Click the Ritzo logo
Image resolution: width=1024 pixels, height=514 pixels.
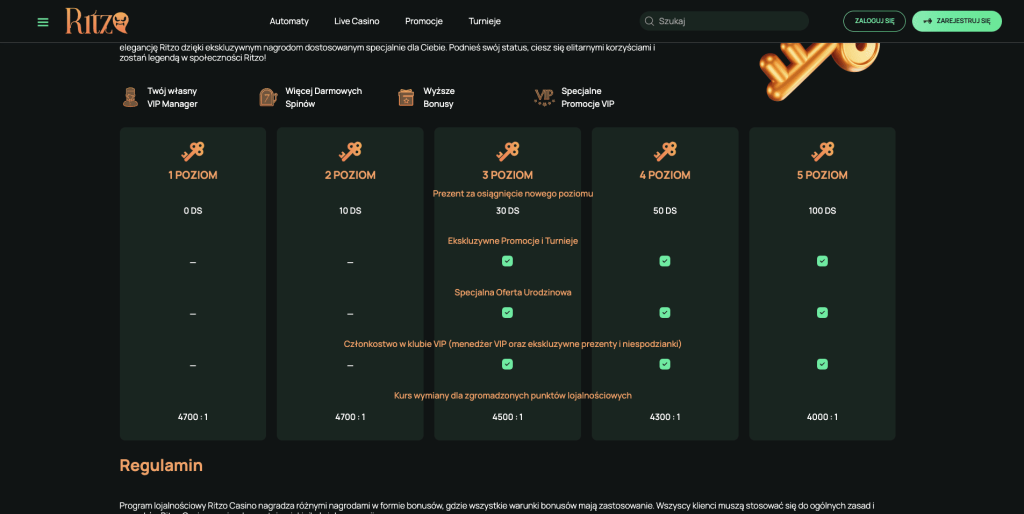pos(96,21)
